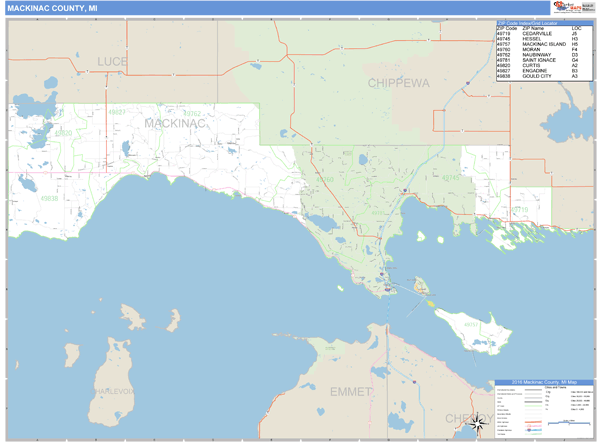Click the EMMET county label

[x=350, y=391]
